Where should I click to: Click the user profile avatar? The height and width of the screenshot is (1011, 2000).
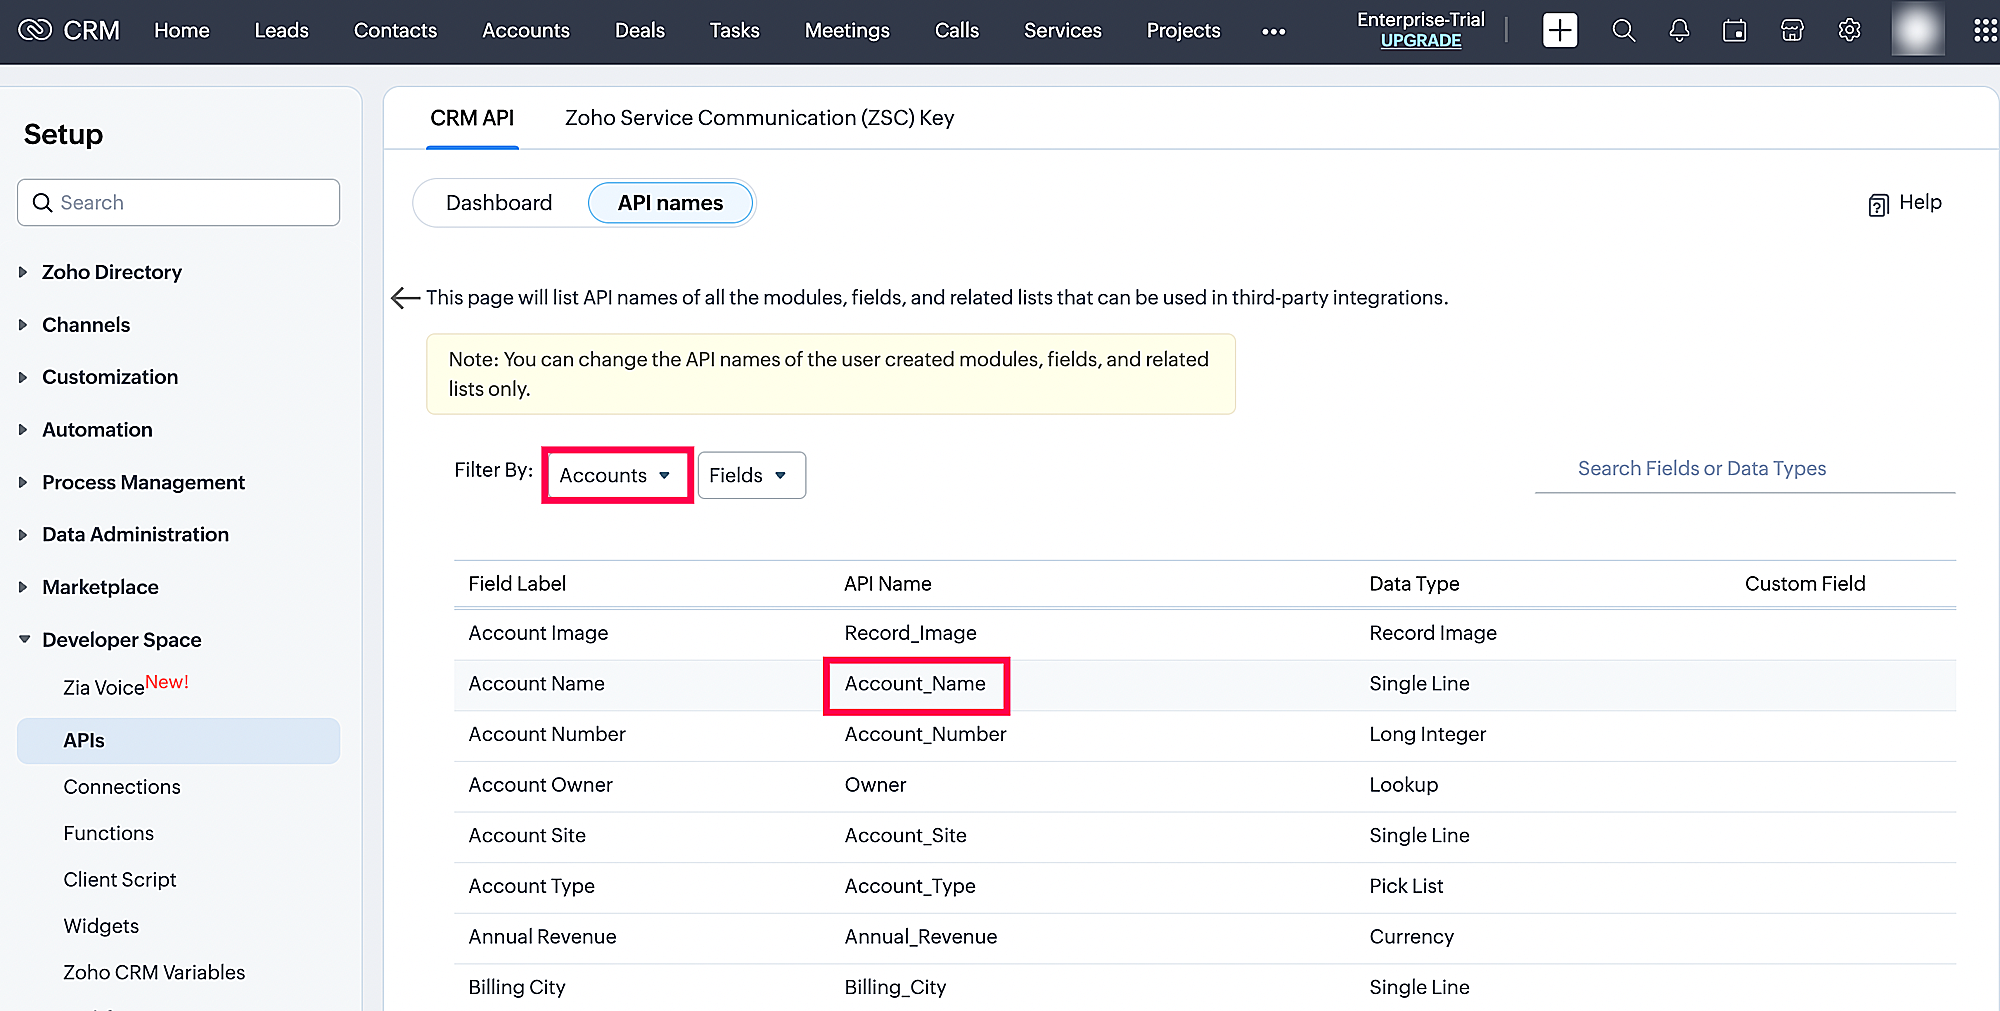1917,31
